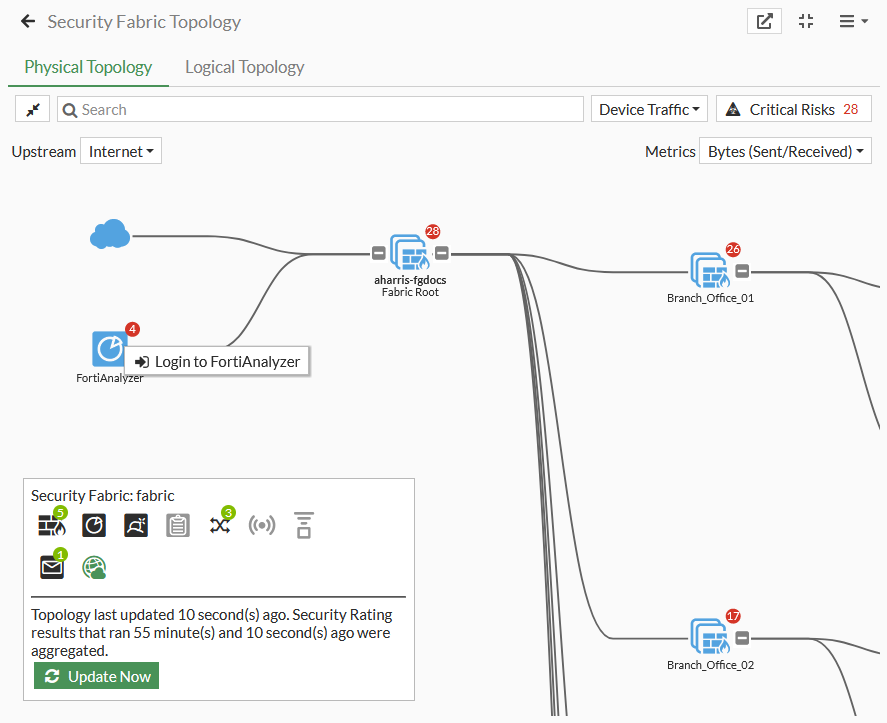Select the aharris-fgdocs Fabric Root firewall
The width and height of the screenshot is (887, 723).
410,252
